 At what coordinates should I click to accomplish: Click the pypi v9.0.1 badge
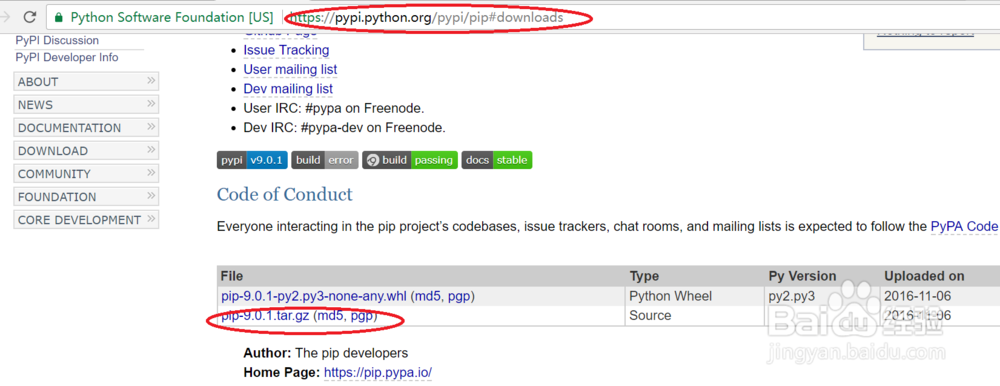point(252,160)
